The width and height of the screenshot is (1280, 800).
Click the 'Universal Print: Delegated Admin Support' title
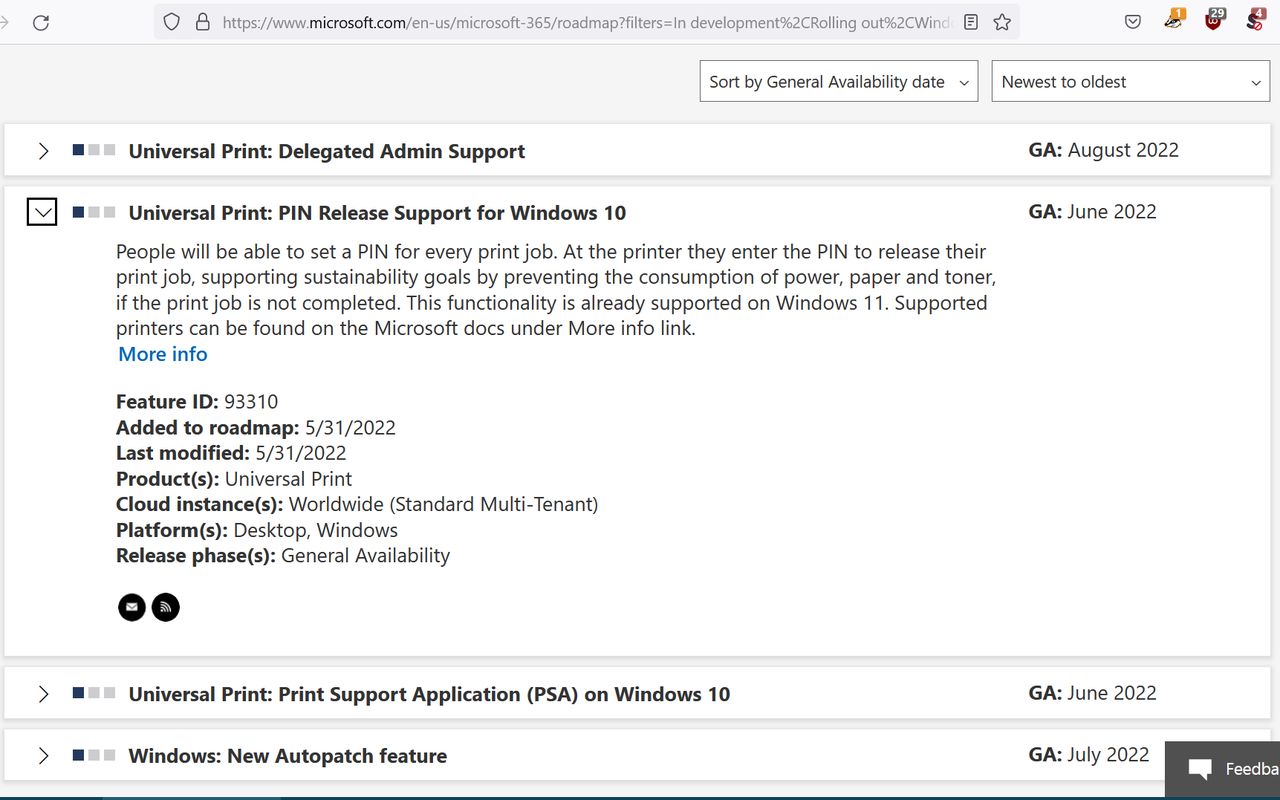pos(327,151)
